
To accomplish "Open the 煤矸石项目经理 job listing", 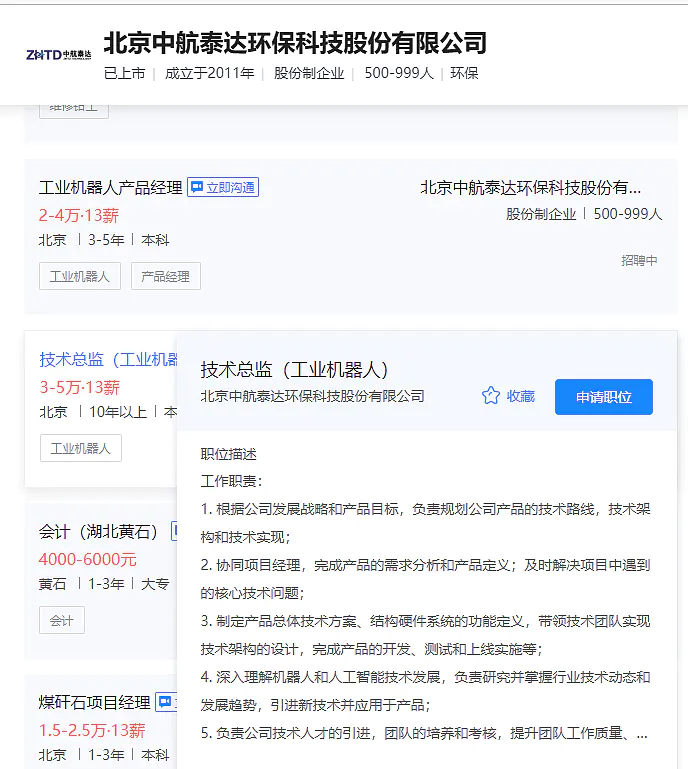I will (x=94, y=702).
